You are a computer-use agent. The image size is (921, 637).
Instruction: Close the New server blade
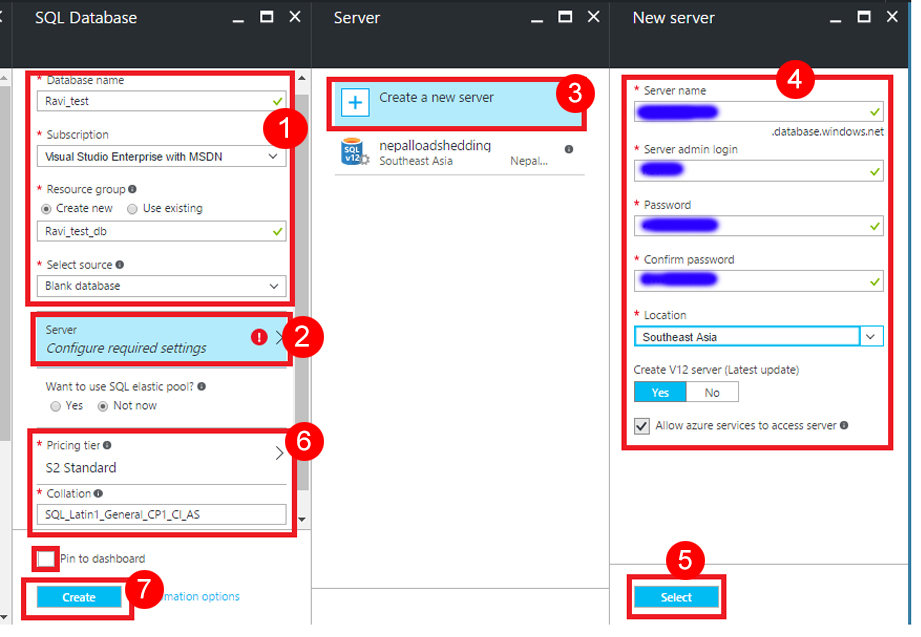point(892,17)
